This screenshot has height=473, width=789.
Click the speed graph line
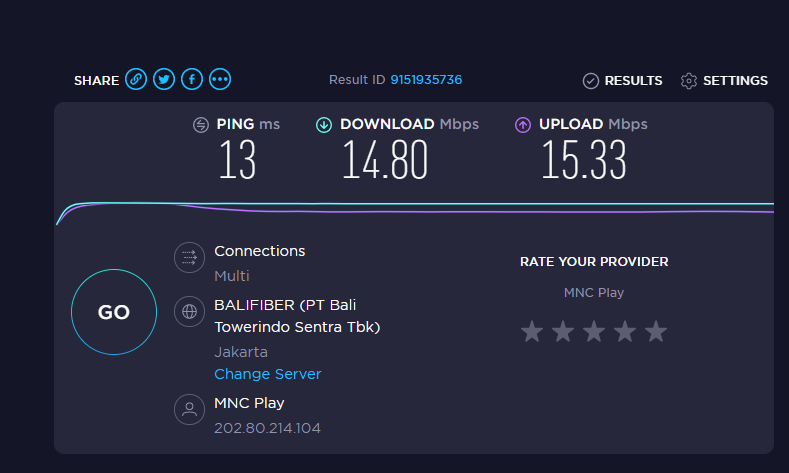[x=400, y=205]
